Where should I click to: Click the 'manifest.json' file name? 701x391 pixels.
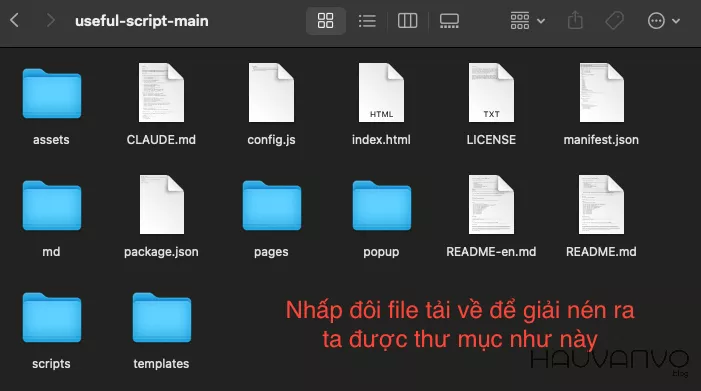click(601, 140)
